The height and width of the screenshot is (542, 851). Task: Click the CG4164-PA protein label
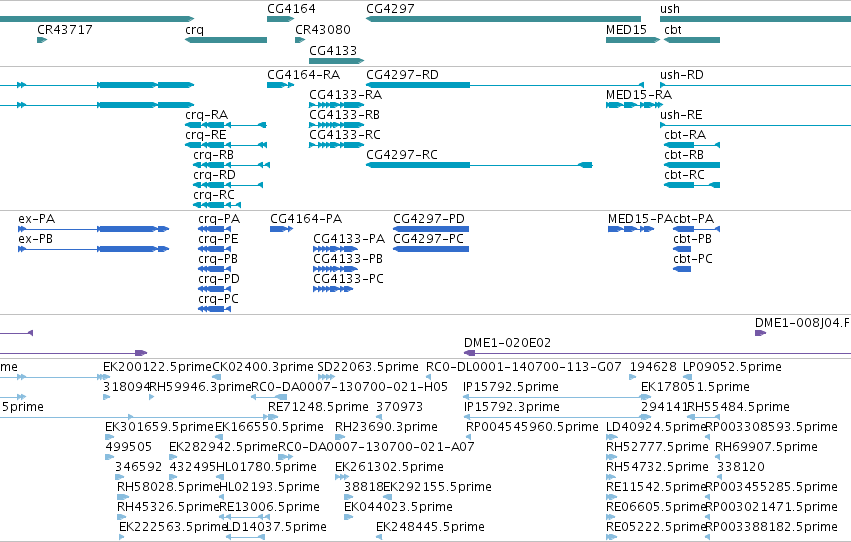coord(306,219)
